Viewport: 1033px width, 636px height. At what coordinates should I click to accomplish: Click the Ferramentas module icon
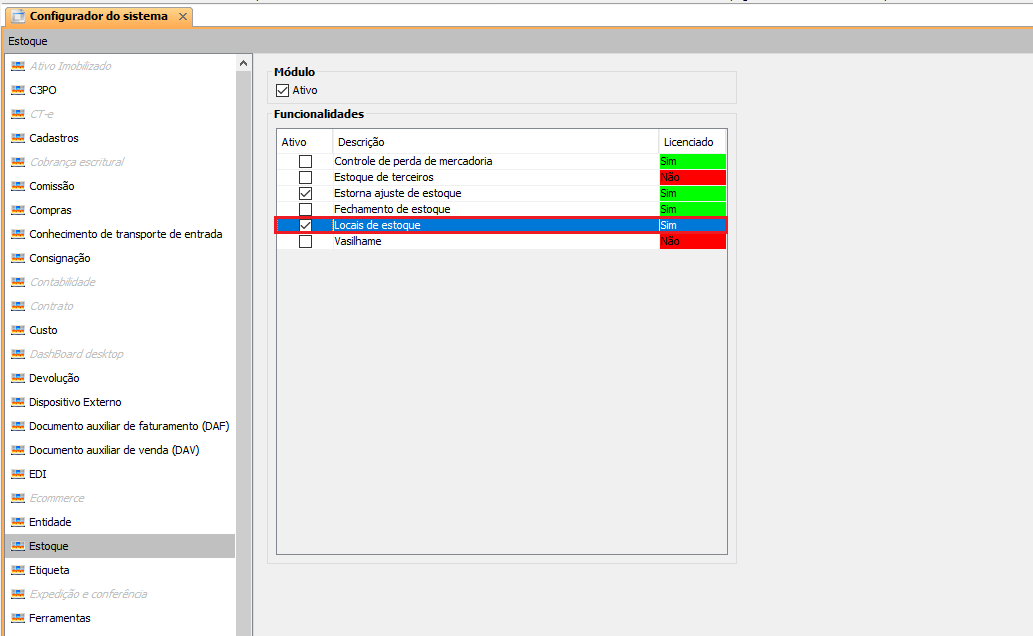[17, 618]
